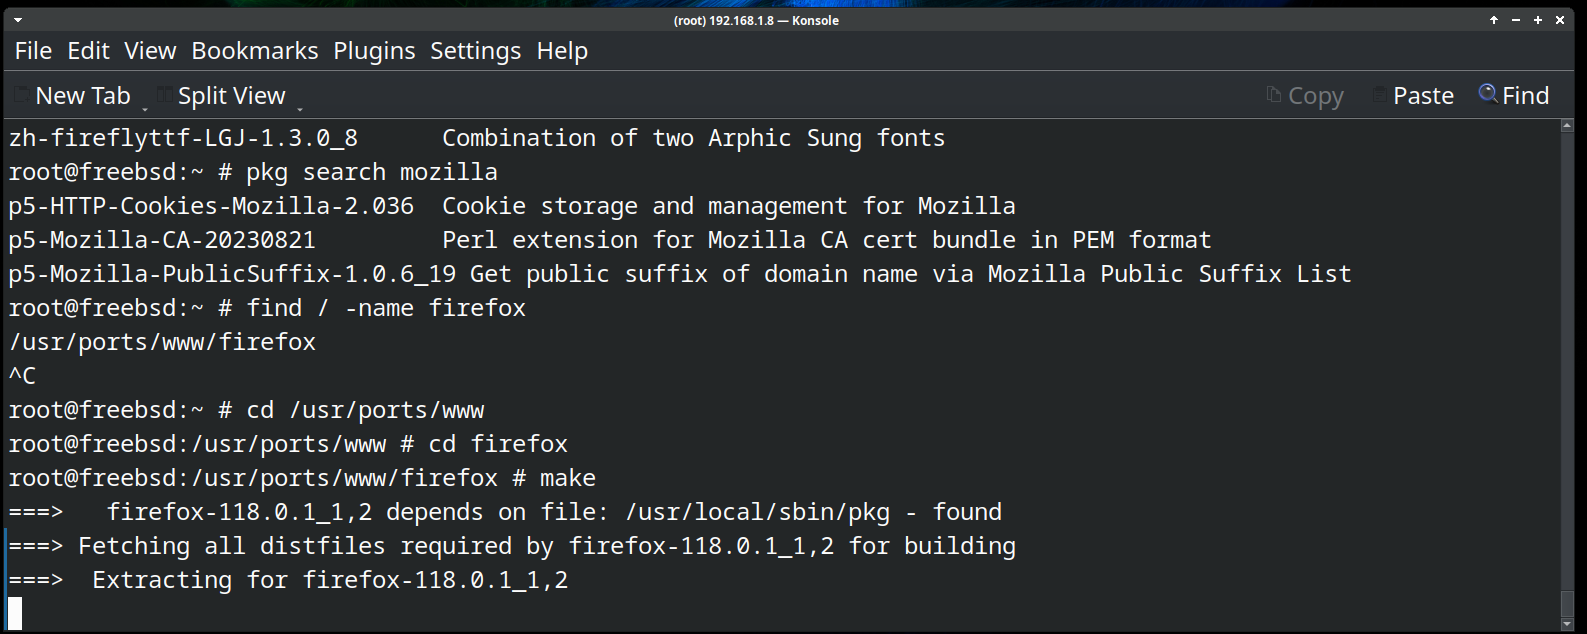Click the Paste toolbar button

1413,96
